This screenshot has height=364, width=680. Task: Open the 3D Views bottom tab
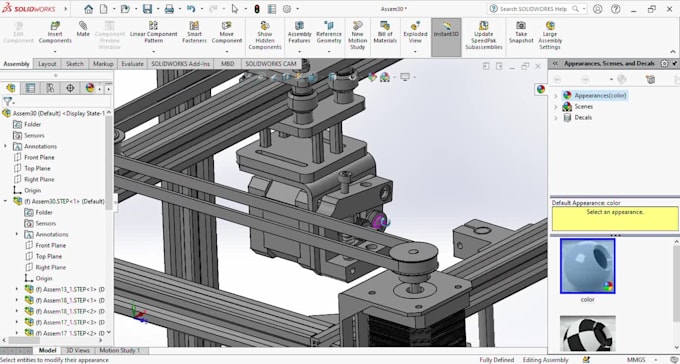pyautogui.click(x=78, y=351)
